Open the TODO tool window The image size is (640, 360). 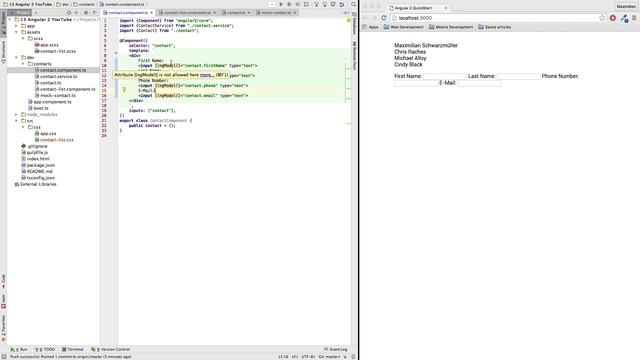pyautogui.click(x=45, y=349)
